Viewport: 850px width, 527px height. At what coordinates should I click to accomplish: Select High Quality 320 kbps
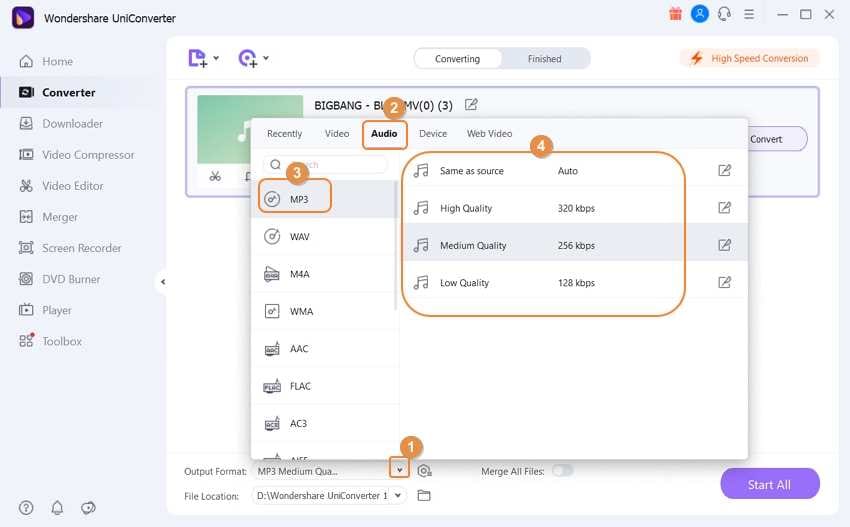[x=575, y=208]
